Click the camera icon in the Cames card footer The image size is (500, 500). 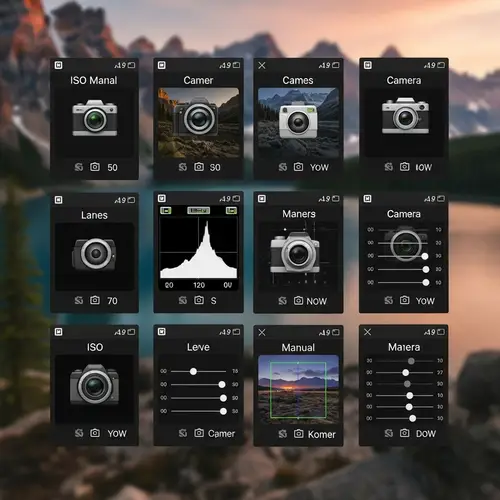tap(298, 167)
